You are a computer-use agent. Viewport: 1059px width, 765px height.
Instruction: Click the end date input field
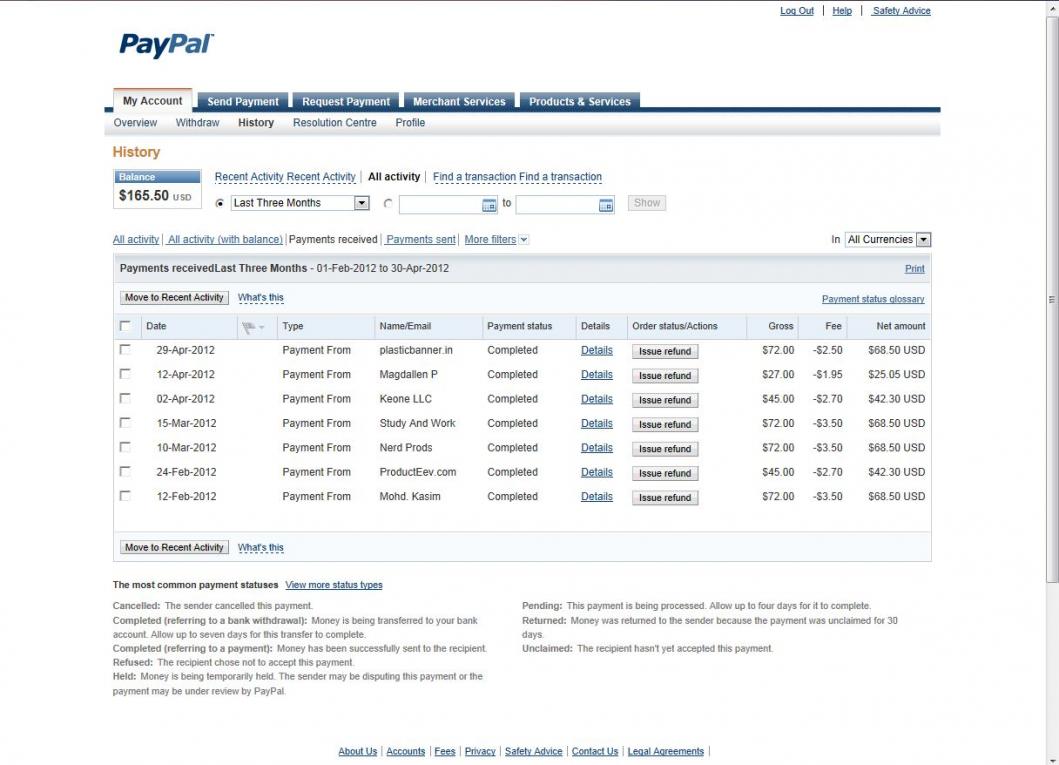pos(557,204)
